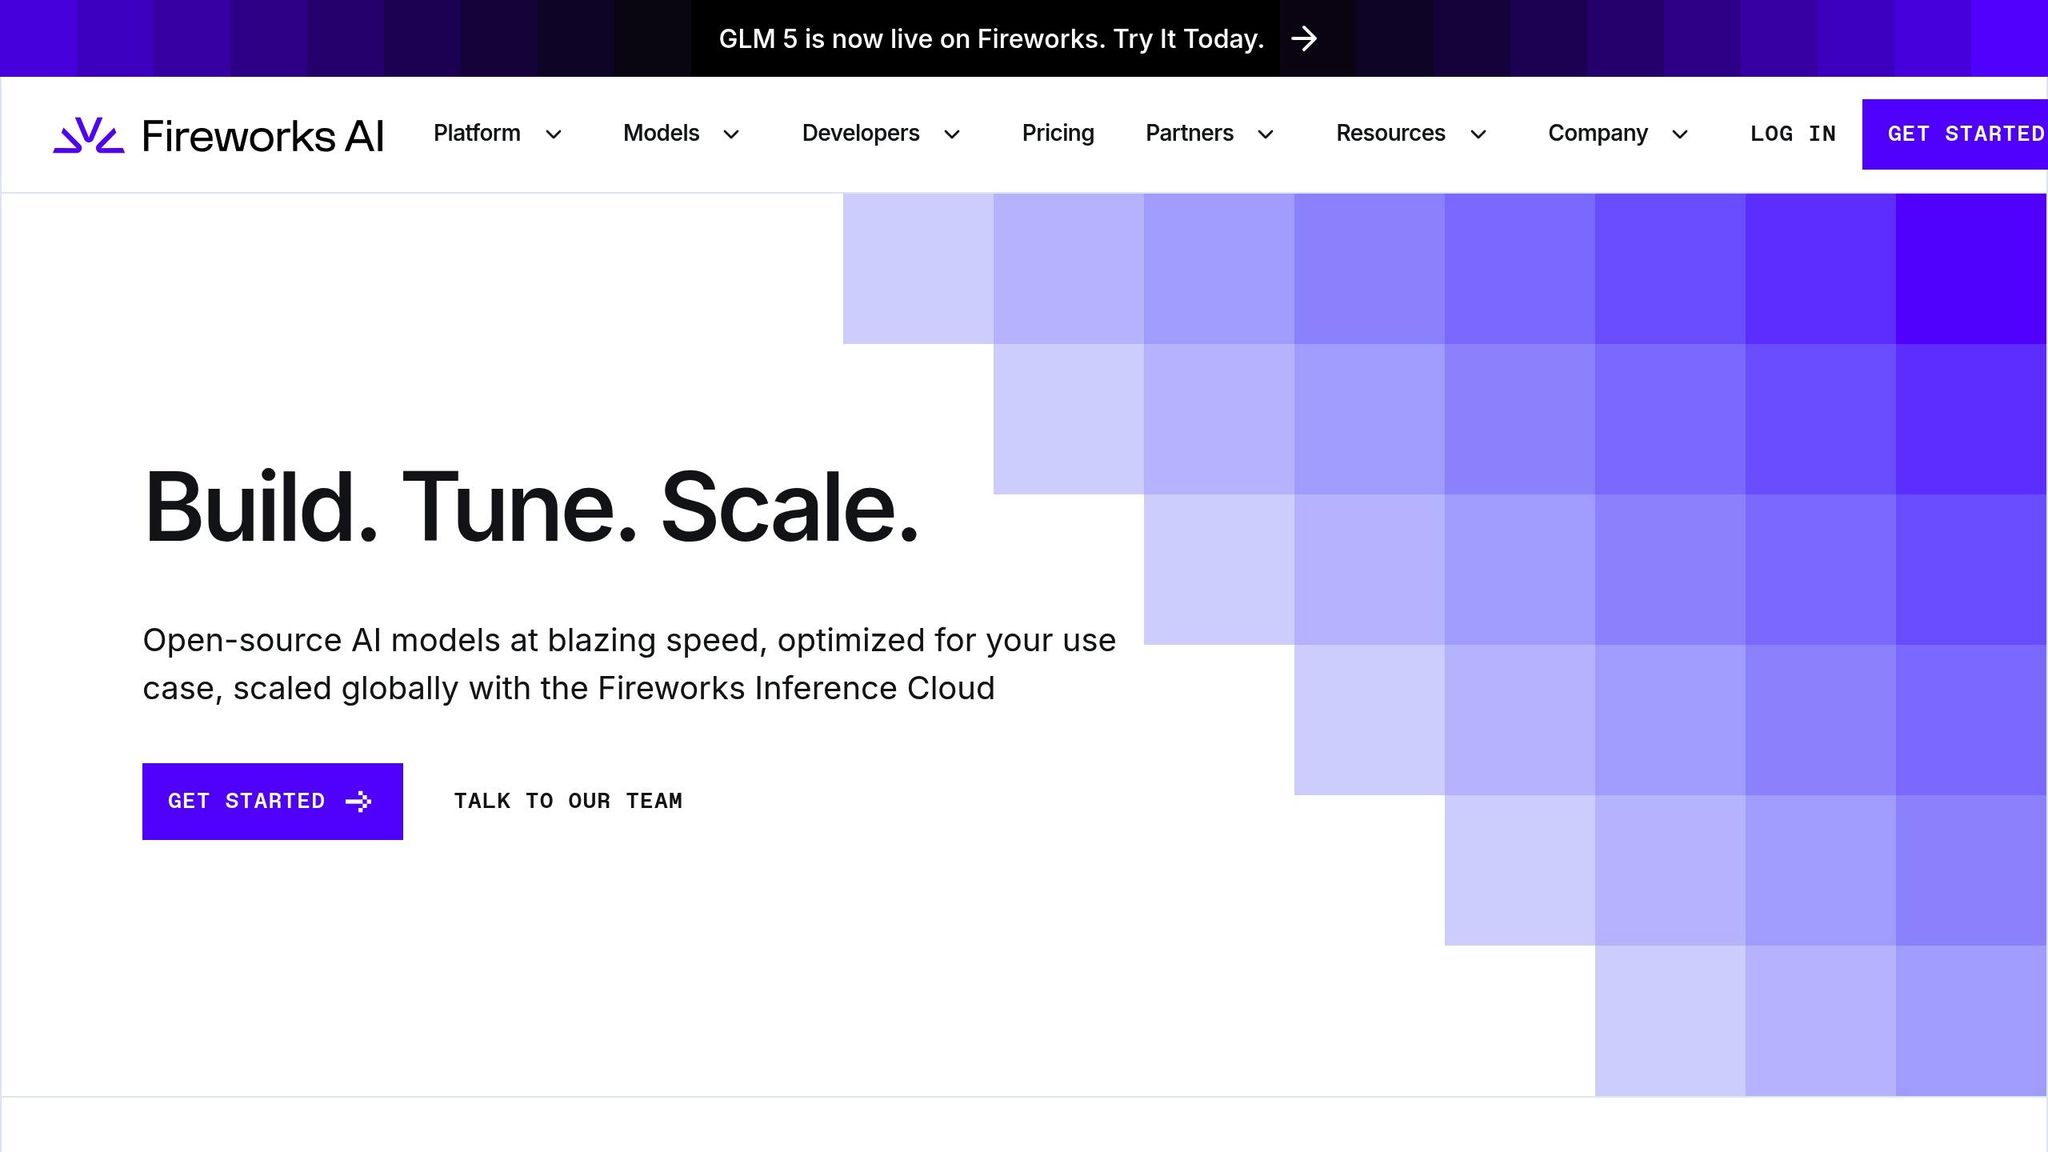2048x1152 pixels.
Task: Open the Partners chevron menu
Action: tap(1265, 134)
